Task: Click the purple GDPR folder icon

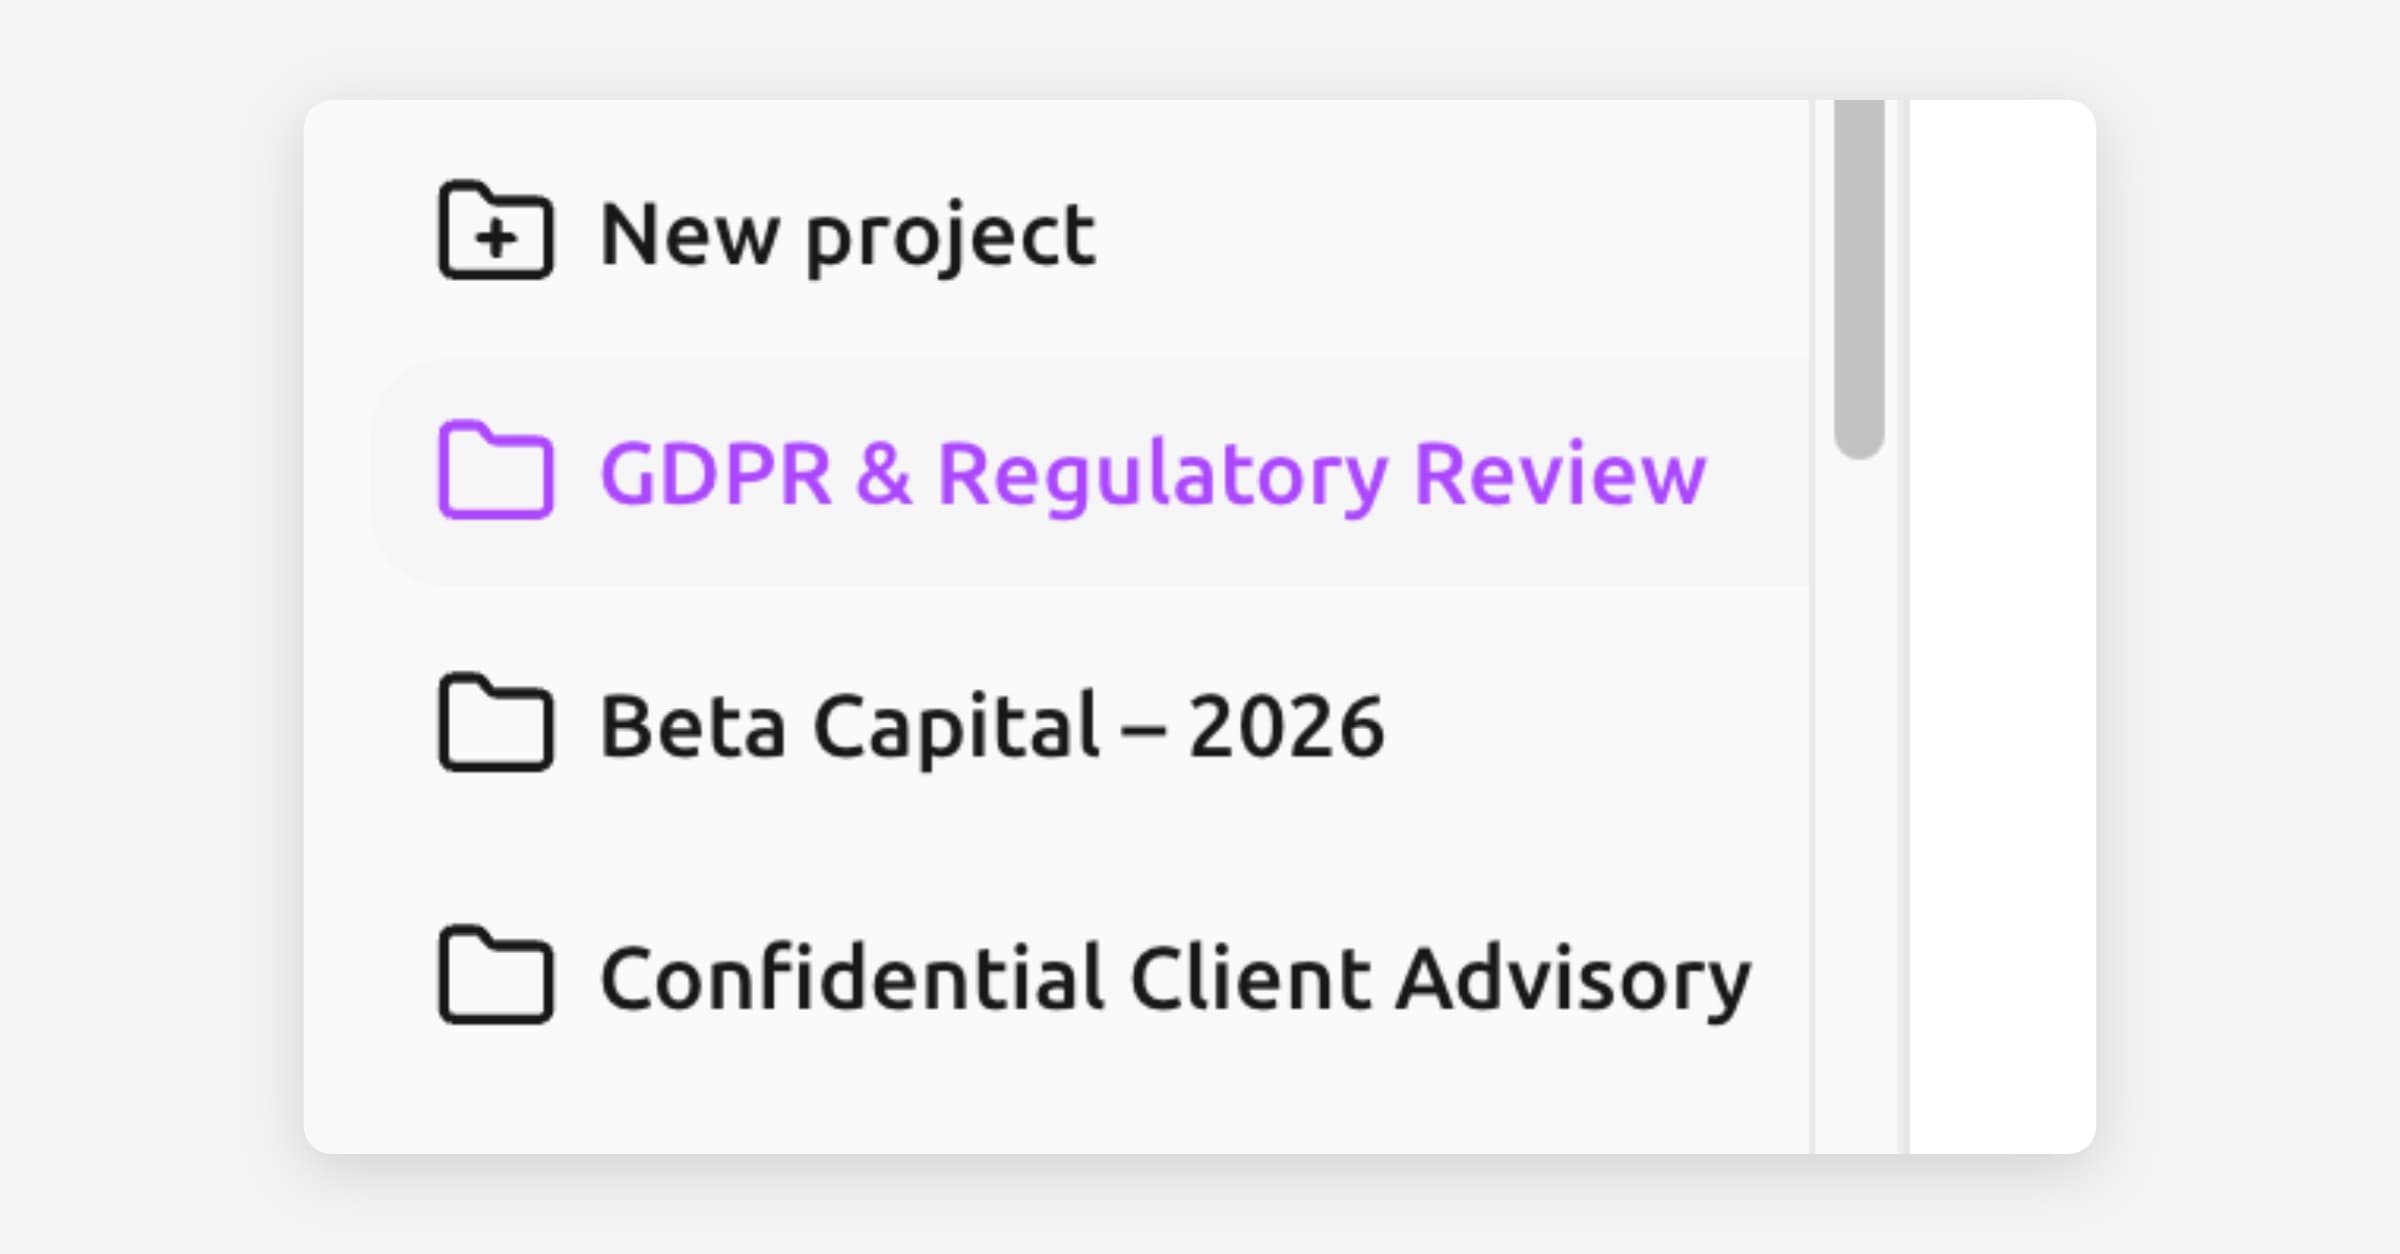Action: tap(495, 471)
